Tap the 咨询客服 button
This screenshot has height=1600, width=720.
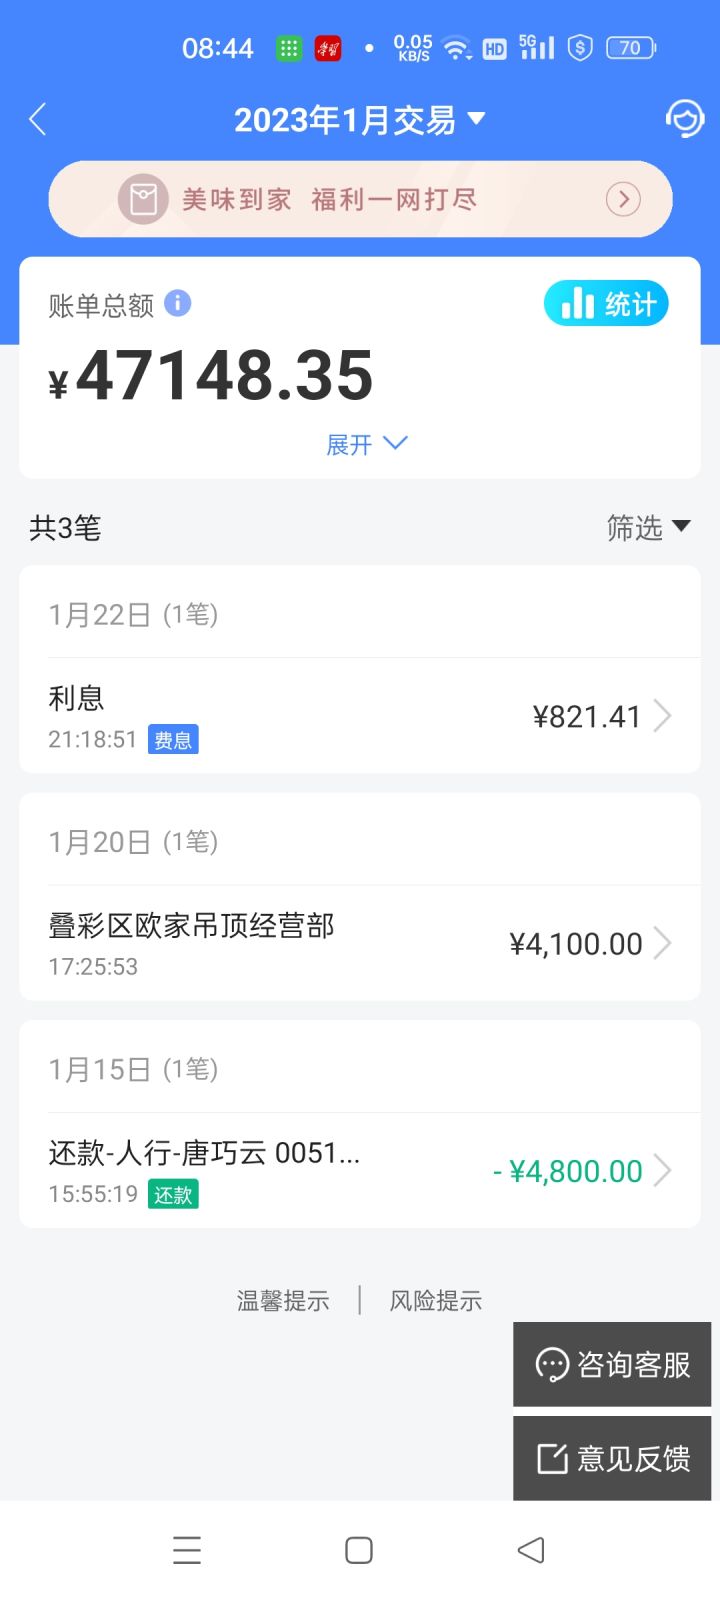tap(612, 1365)
